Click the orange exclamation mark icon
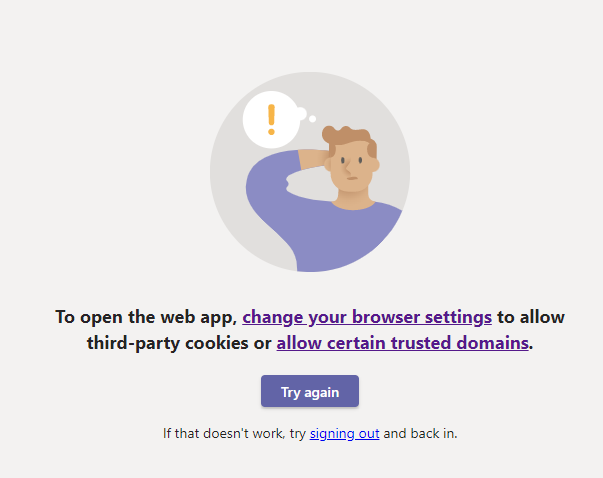603x478 pixels. 272,119
